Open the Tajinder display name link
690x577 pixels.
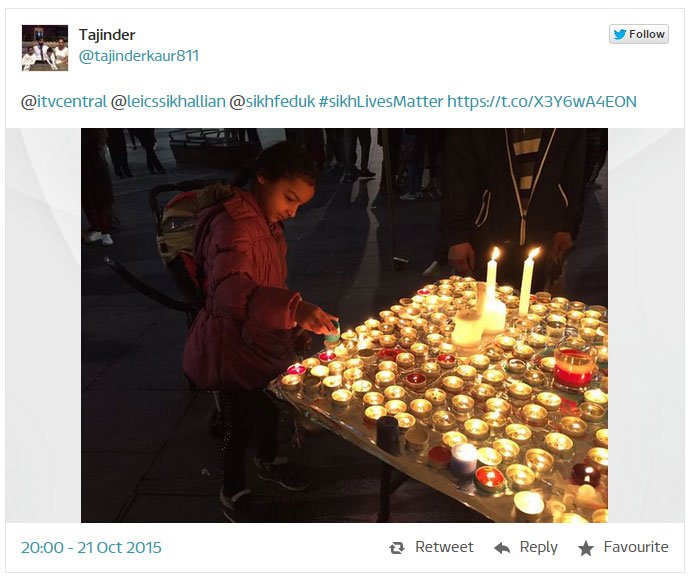click(107, 35)
